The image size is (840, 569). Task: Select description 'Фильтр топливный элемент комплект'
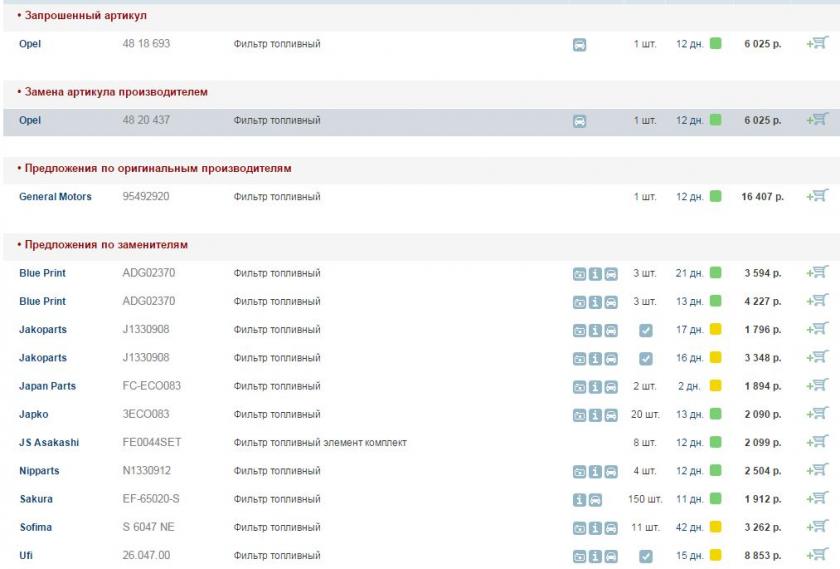(x=320, y=443)
